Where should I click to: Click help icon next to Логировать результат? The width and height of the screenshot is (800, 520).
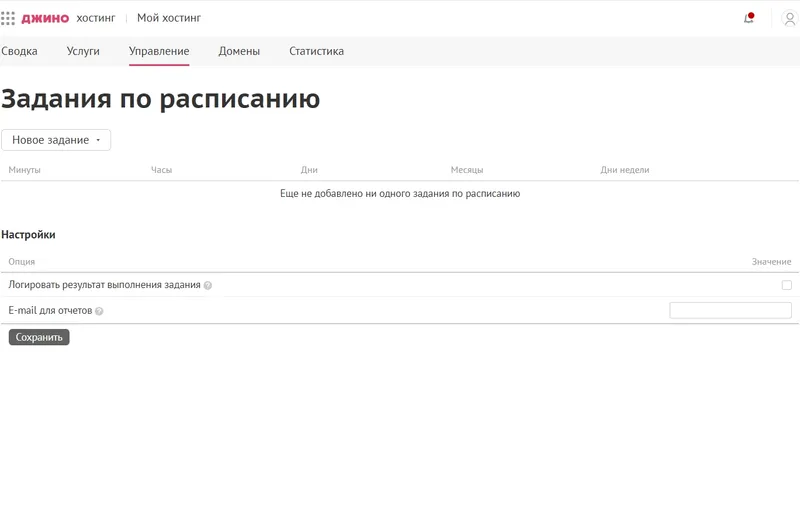[x=208, y=285]
